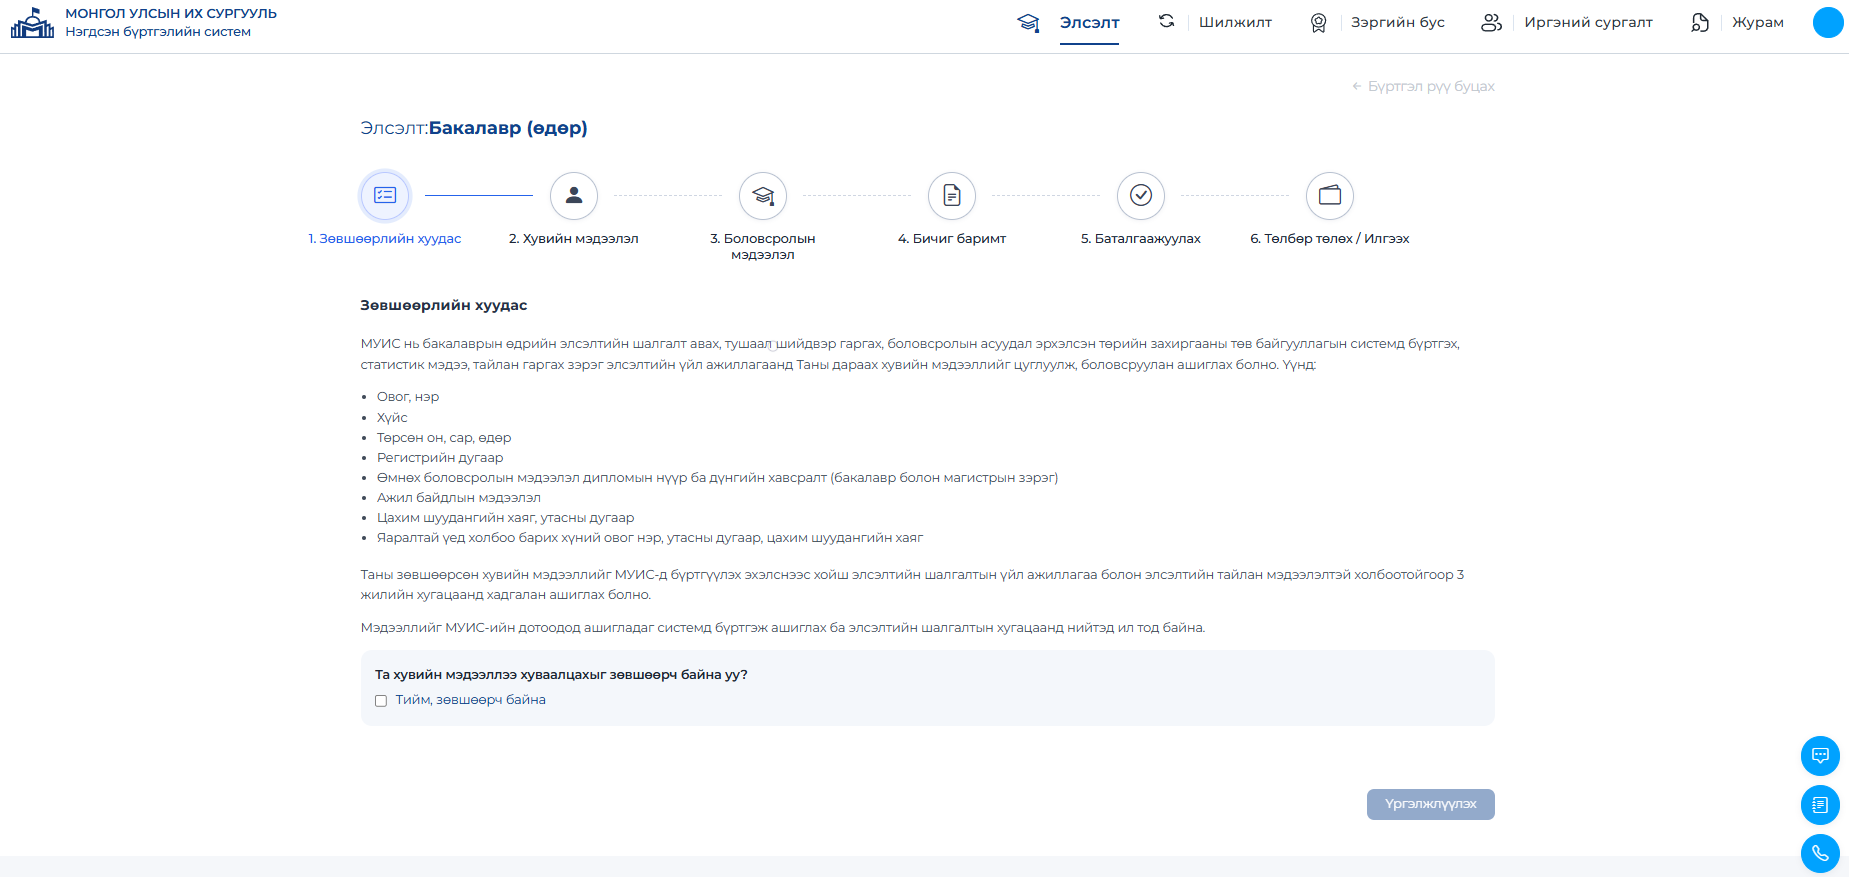Image resolution: width=1849 pixels, height=877 pixels.
Task: Click the '6. Төлбөр төлөх / Илгээх' step label
Action: pos(1330,239)
